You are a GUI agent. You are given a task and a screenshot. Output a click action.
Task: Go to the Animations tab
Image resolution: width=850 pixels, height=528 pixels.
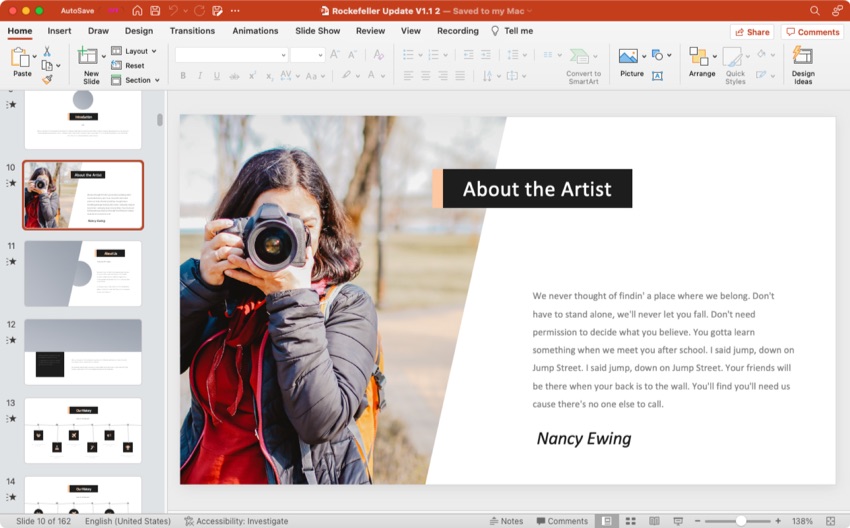point(255,31)
